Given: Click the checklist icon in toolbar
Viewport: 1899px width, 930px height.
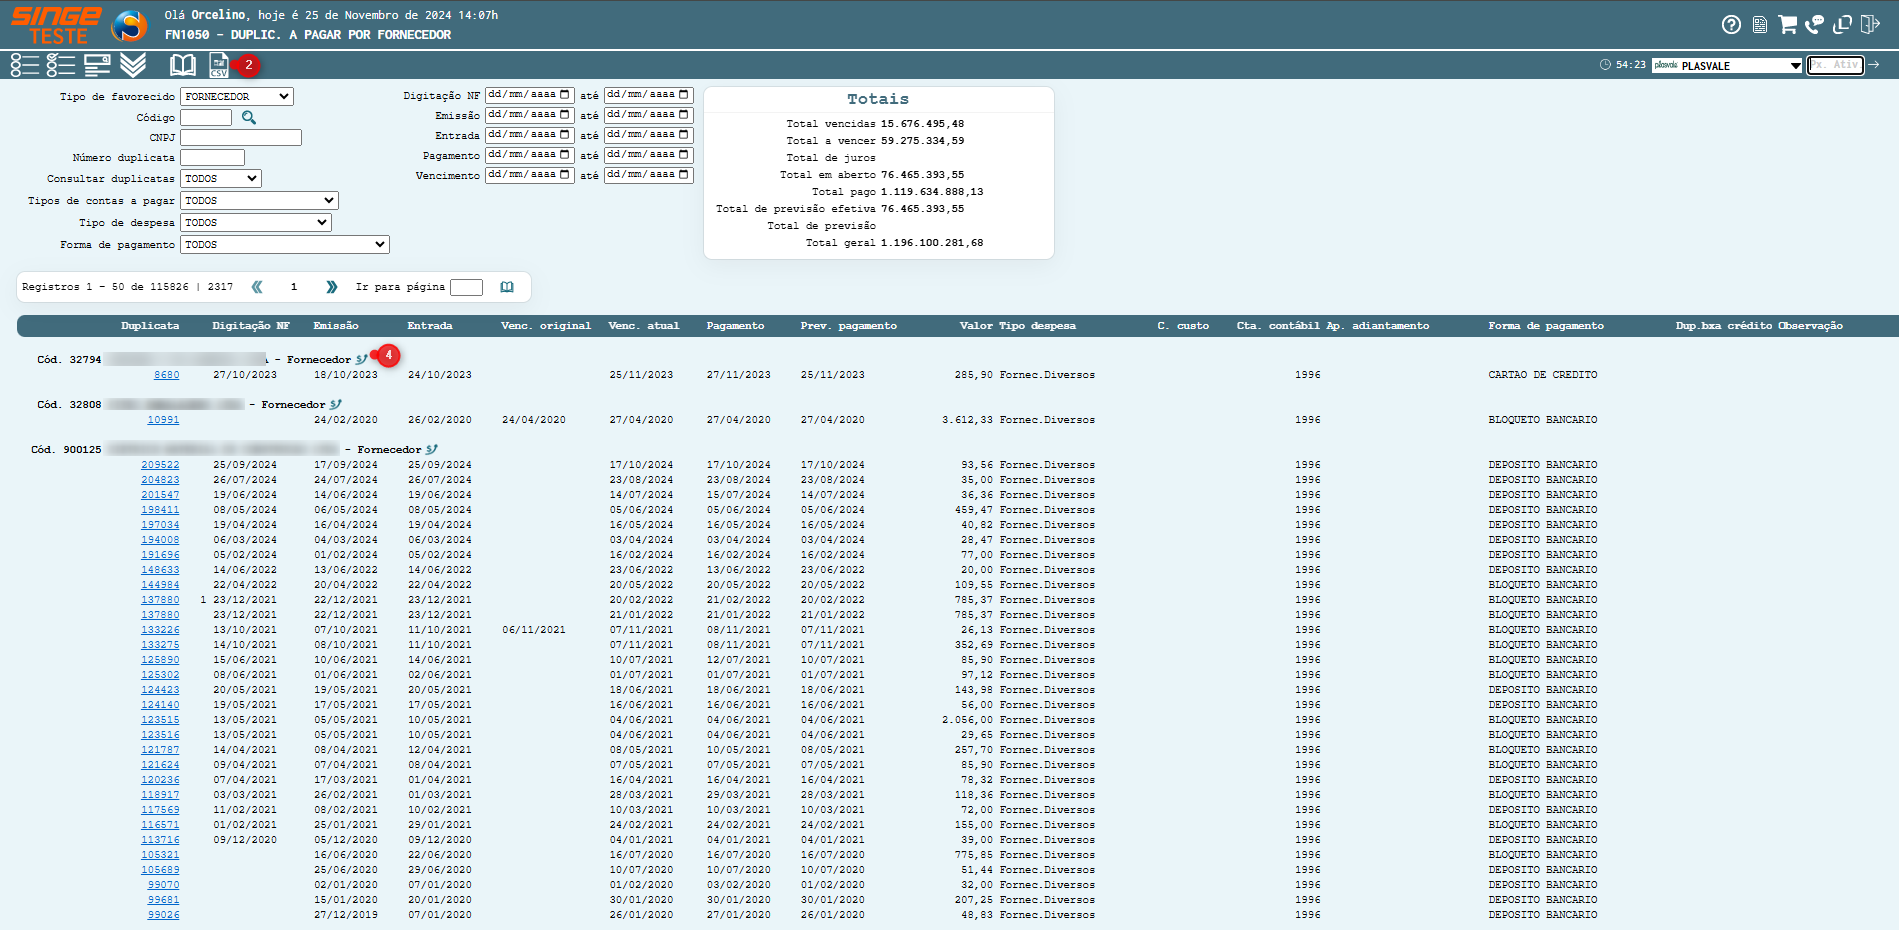Looking at the screenshot, I should pos(60,66).
